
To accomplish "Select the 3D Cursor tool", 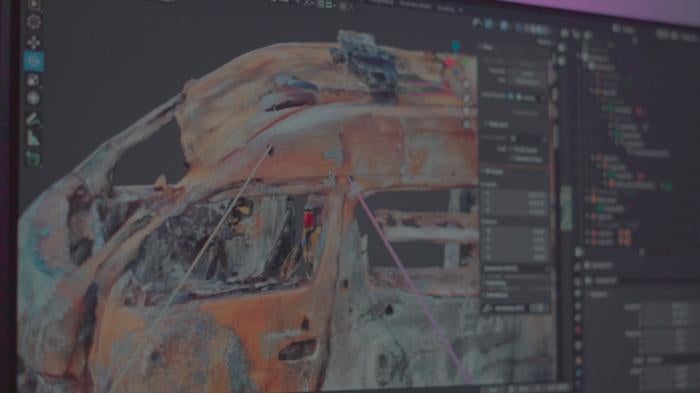I will 34,21.
